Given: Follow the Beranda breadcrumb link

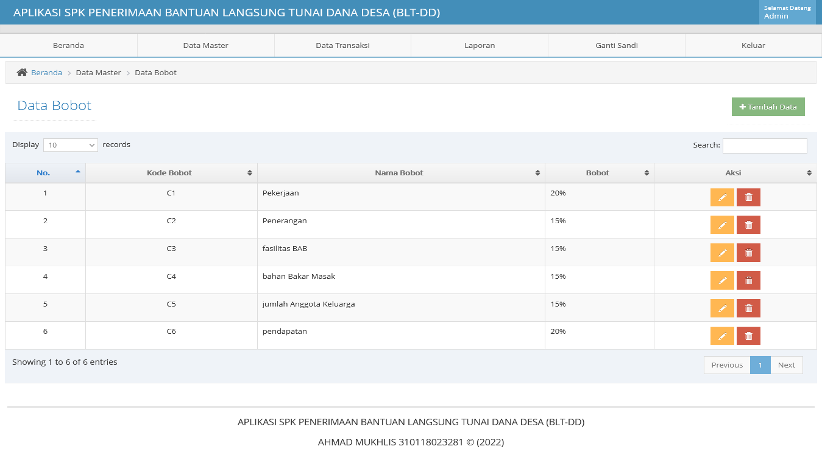Looking at the screenshot, I should pyautogui.click(x=47, y=72).
